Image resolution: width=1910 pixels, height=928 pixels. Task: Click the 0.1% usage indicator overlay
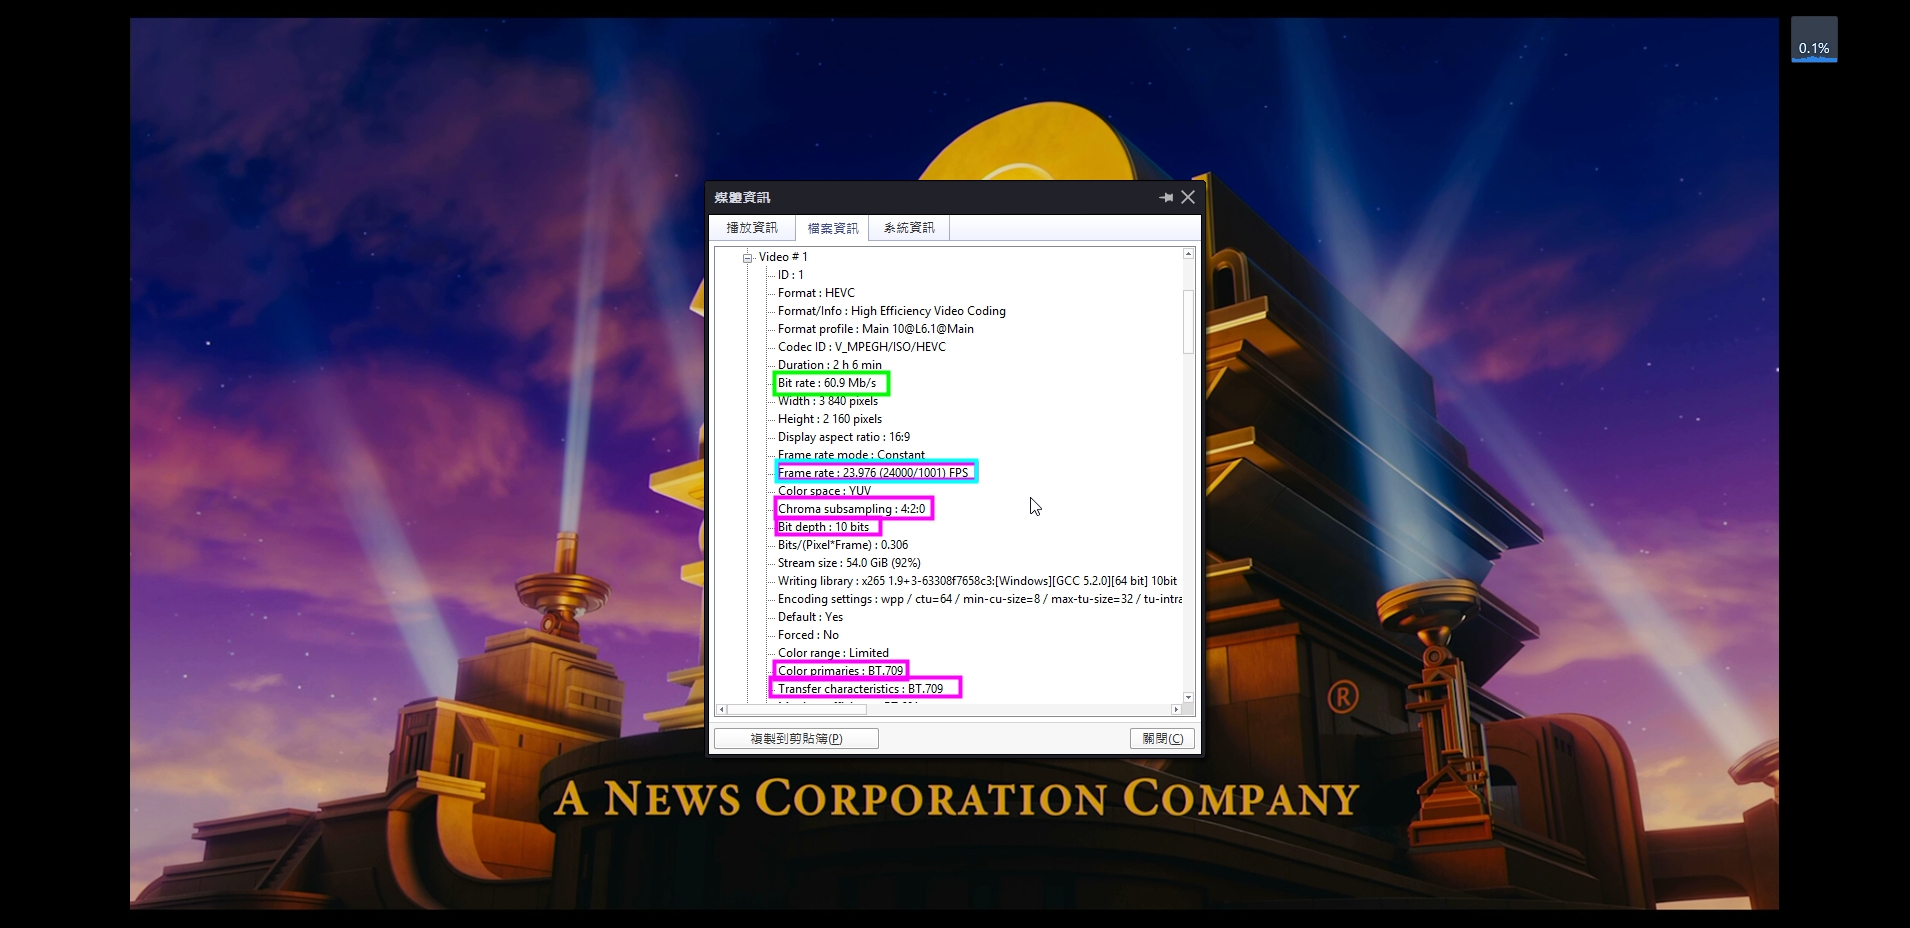1814,40
